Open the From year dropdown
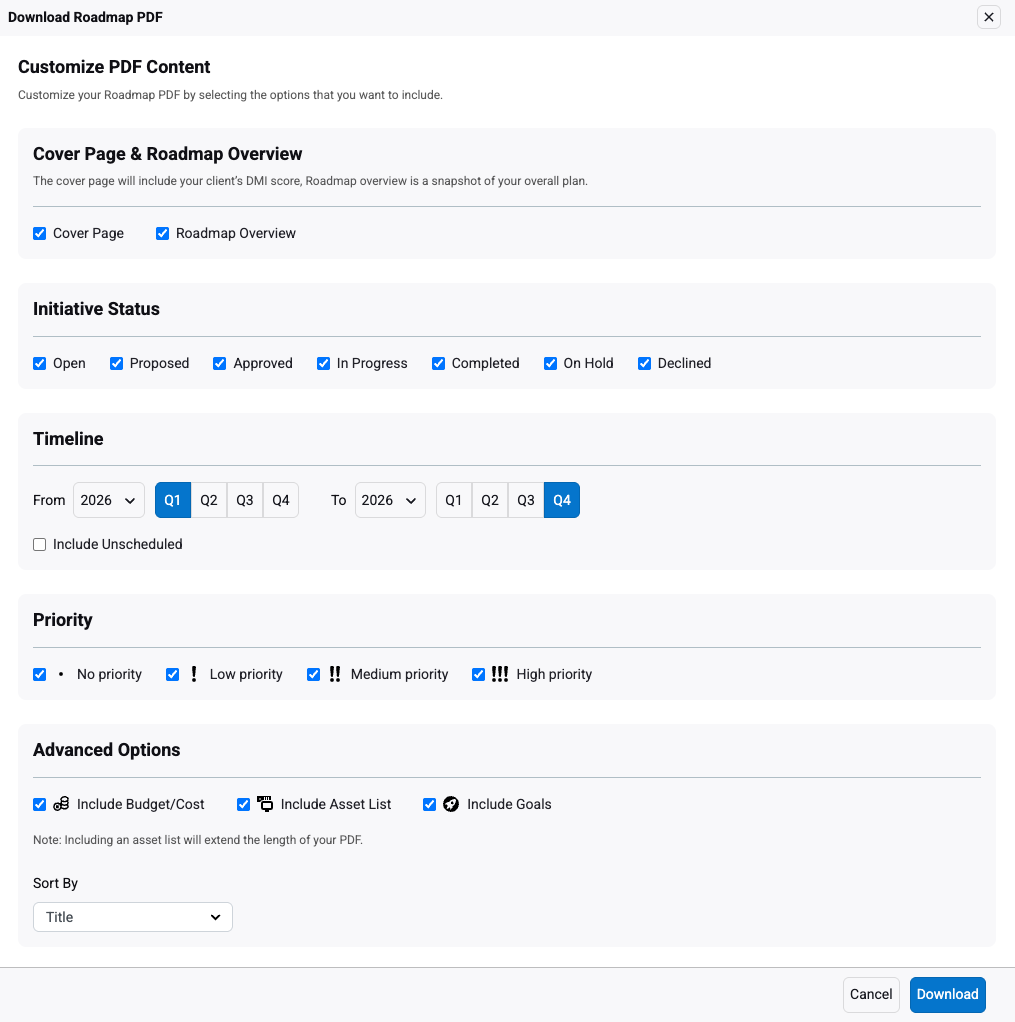This screenshot has height=1022, width=1015. click(109, 500)
